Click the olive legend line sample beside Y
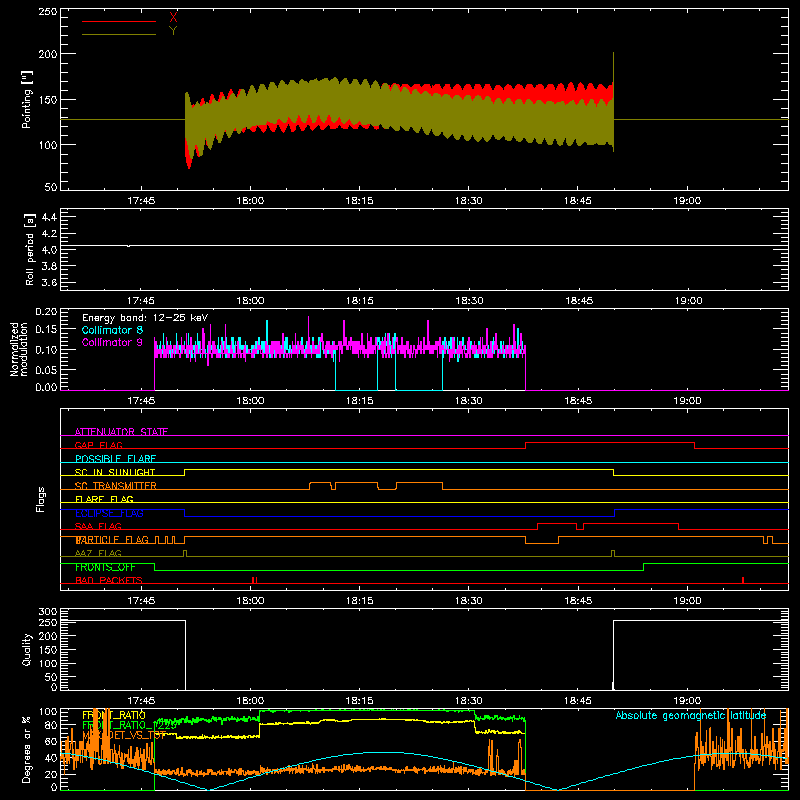Screen dimensions: 800x800 pyautogui.click(x=119, y=34)
